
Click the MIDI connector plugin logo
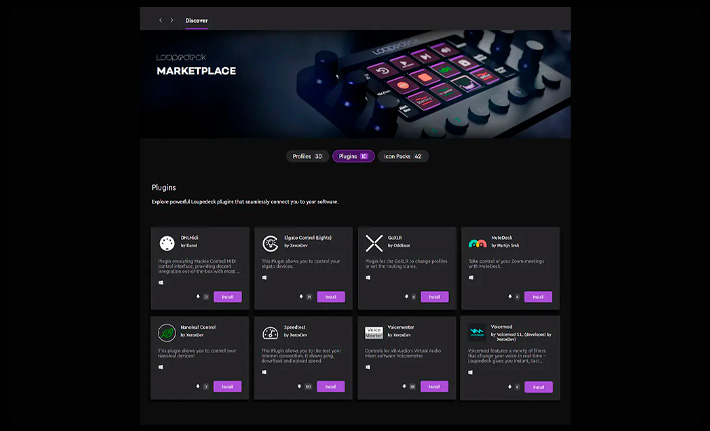click(167, 244)
